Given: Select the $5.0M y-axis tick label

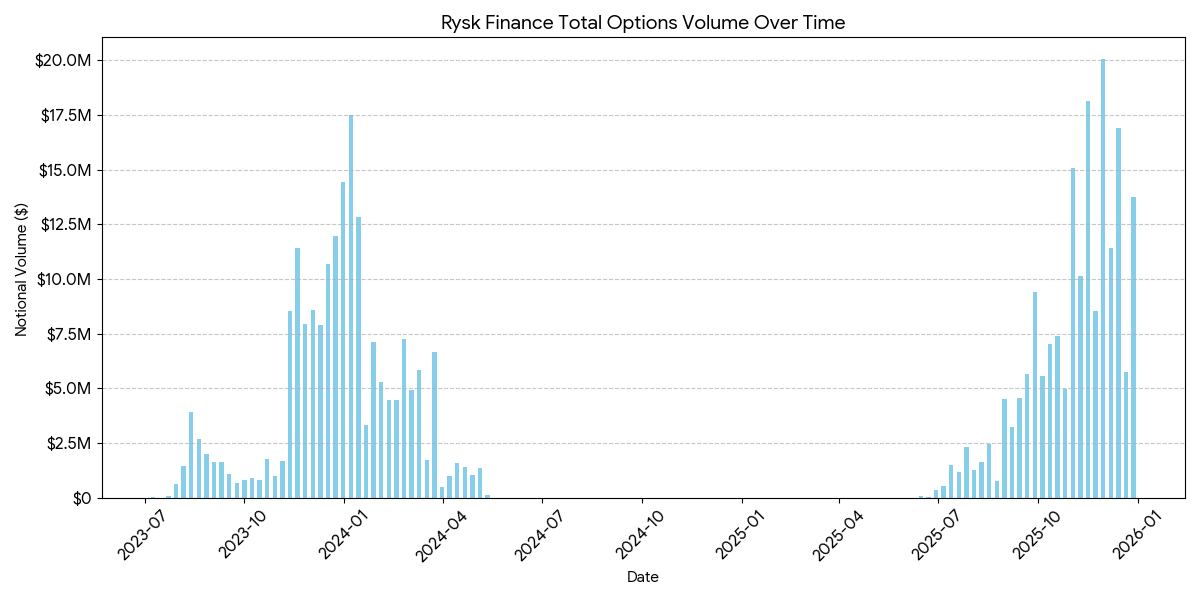Looking at the screenshot, I should 67,388.
